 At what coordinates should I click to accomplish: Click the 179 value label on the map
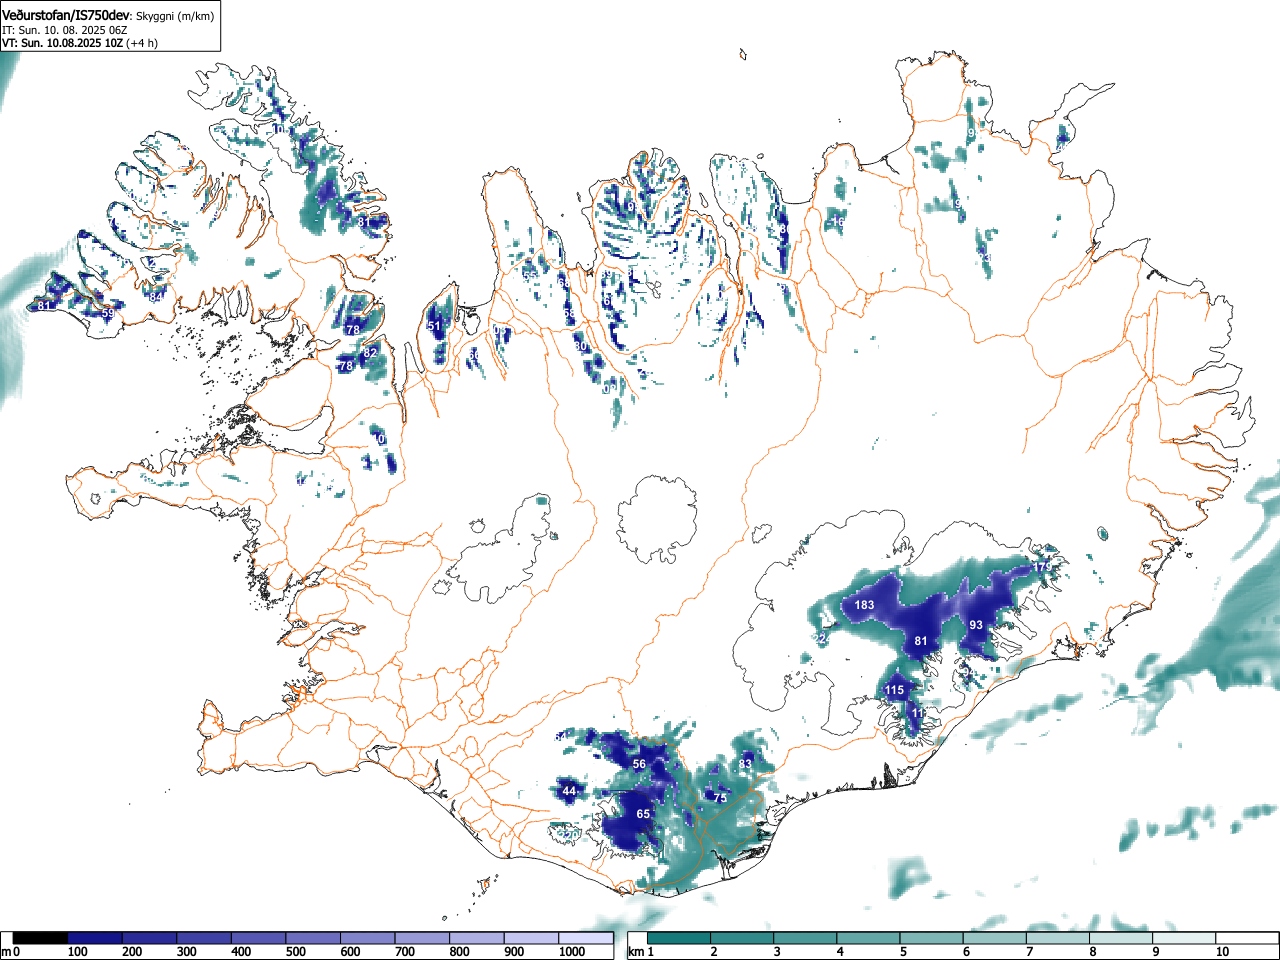(x=1042, y=567)
